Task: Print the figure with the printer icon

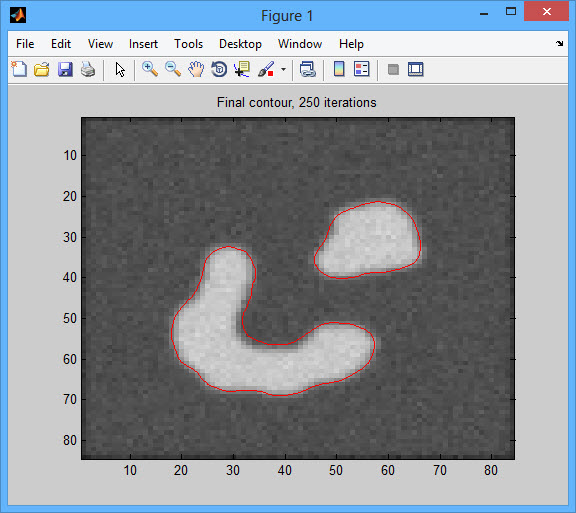Action: point(88,69)
